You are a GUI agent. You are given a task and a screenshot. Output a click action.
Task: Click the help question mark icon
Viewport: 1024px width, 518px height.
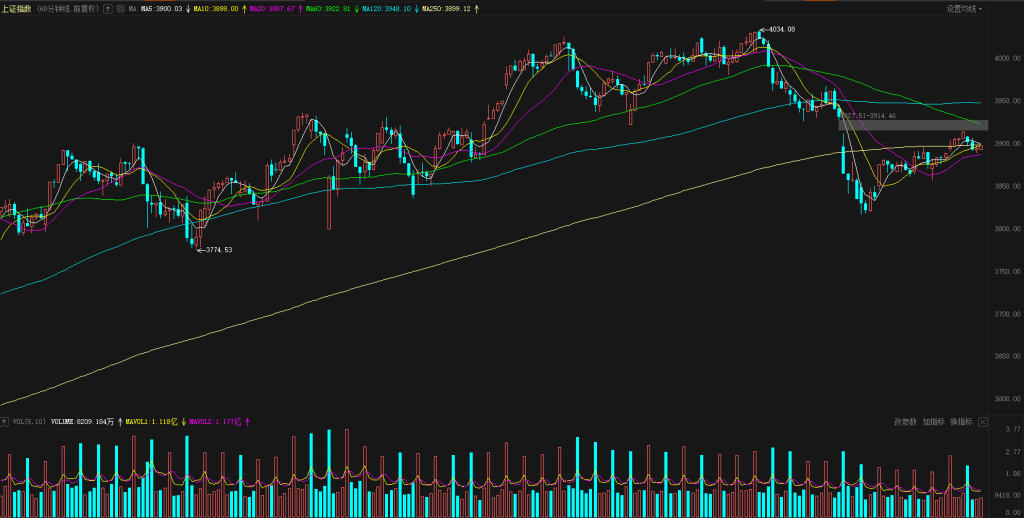point(108,9)
